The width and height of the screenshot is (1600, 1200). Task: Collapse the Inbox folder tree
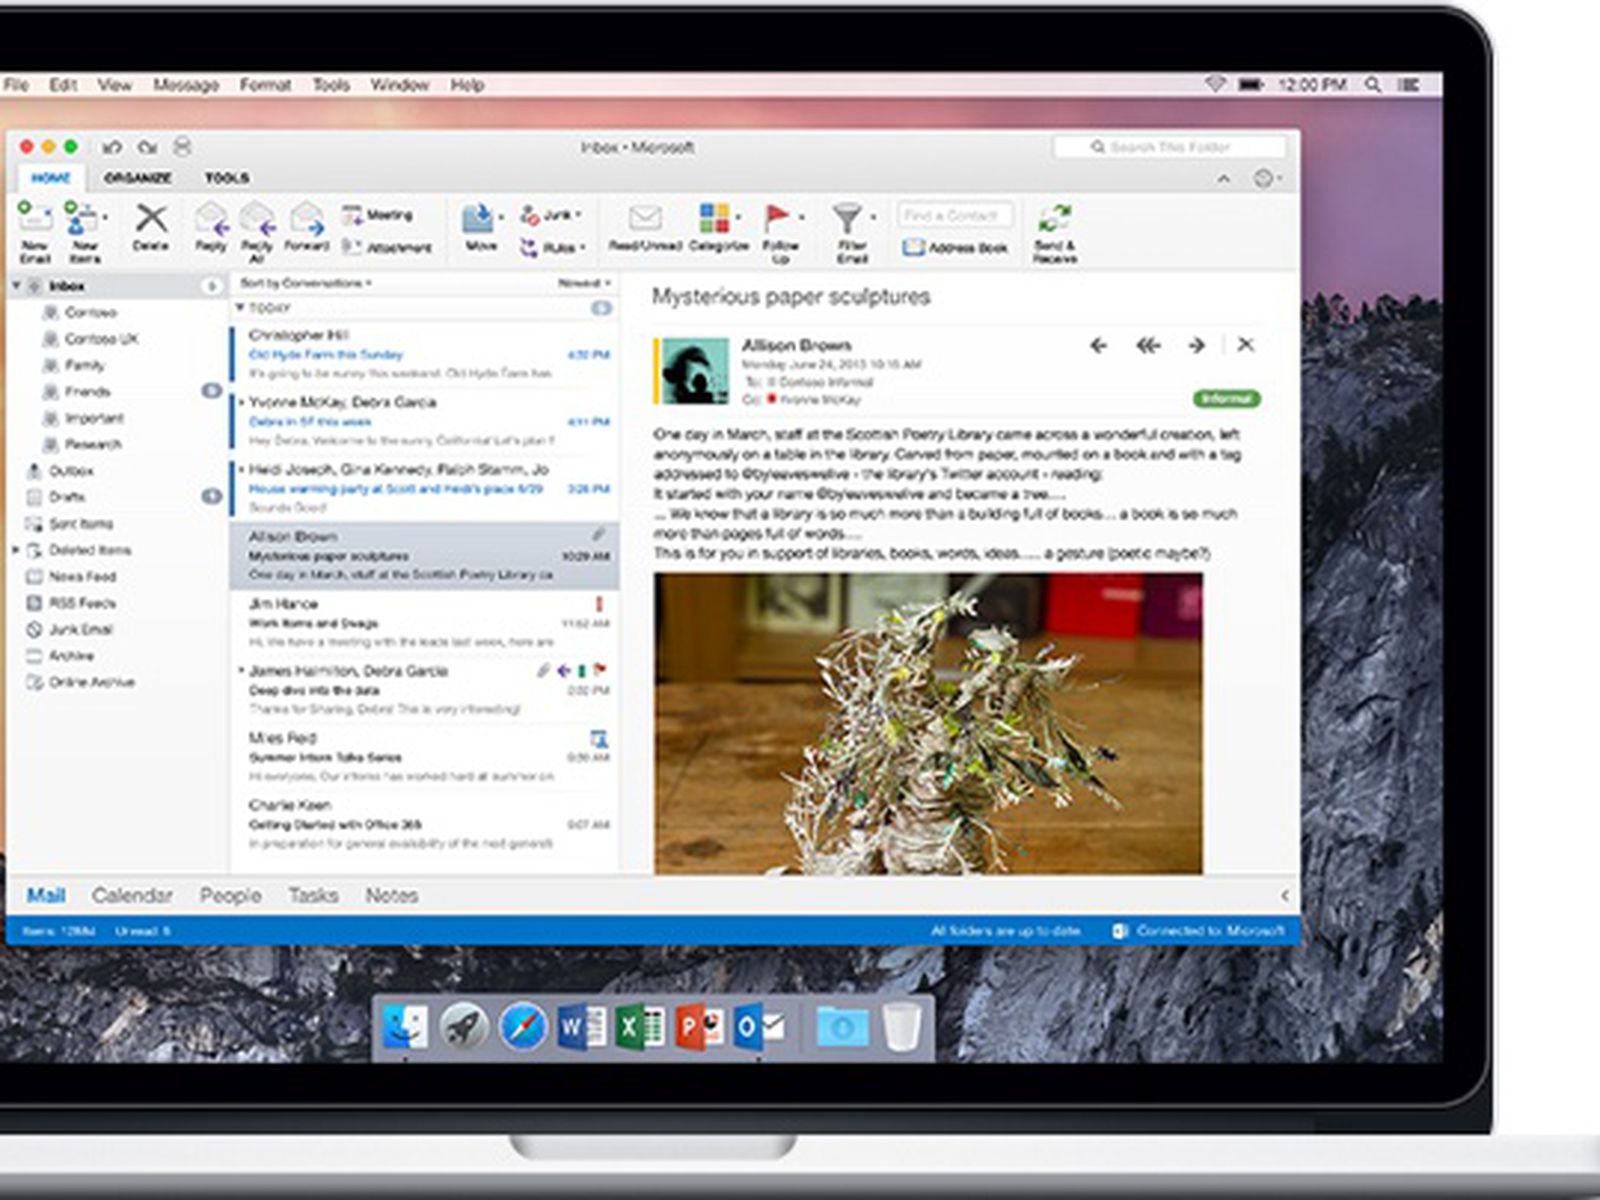(16, 286)
